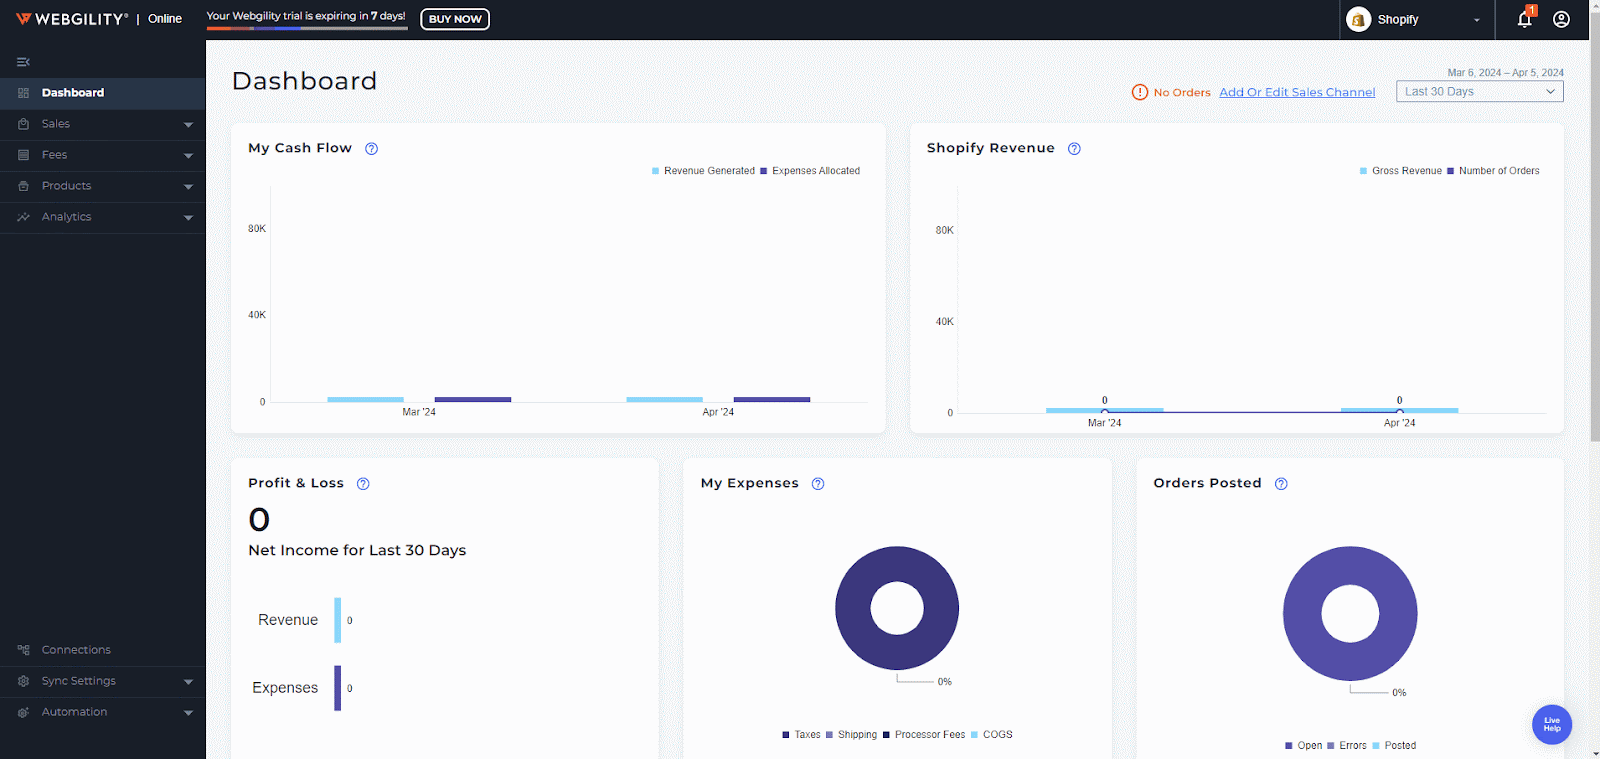This screenshot has height=759, width=1600.
Task: Expand the Sales menu in sidebar
Action: 102,124
